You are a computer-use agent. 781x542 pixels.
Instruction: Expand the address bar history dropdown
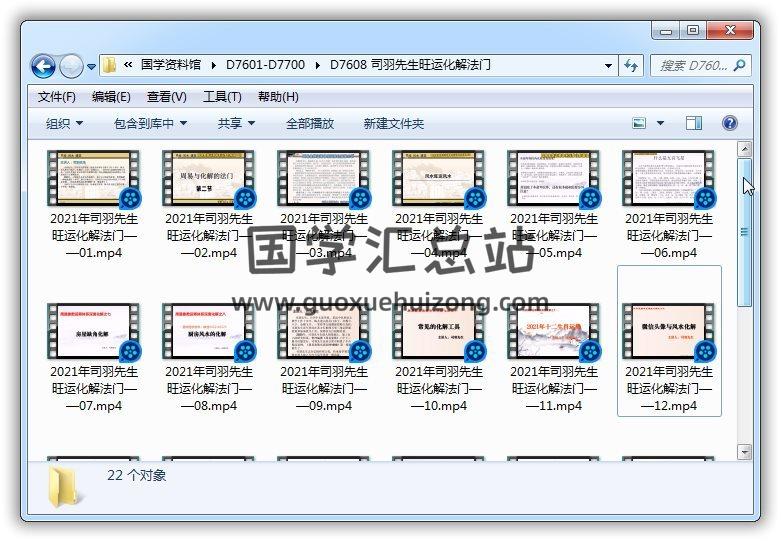609,66
